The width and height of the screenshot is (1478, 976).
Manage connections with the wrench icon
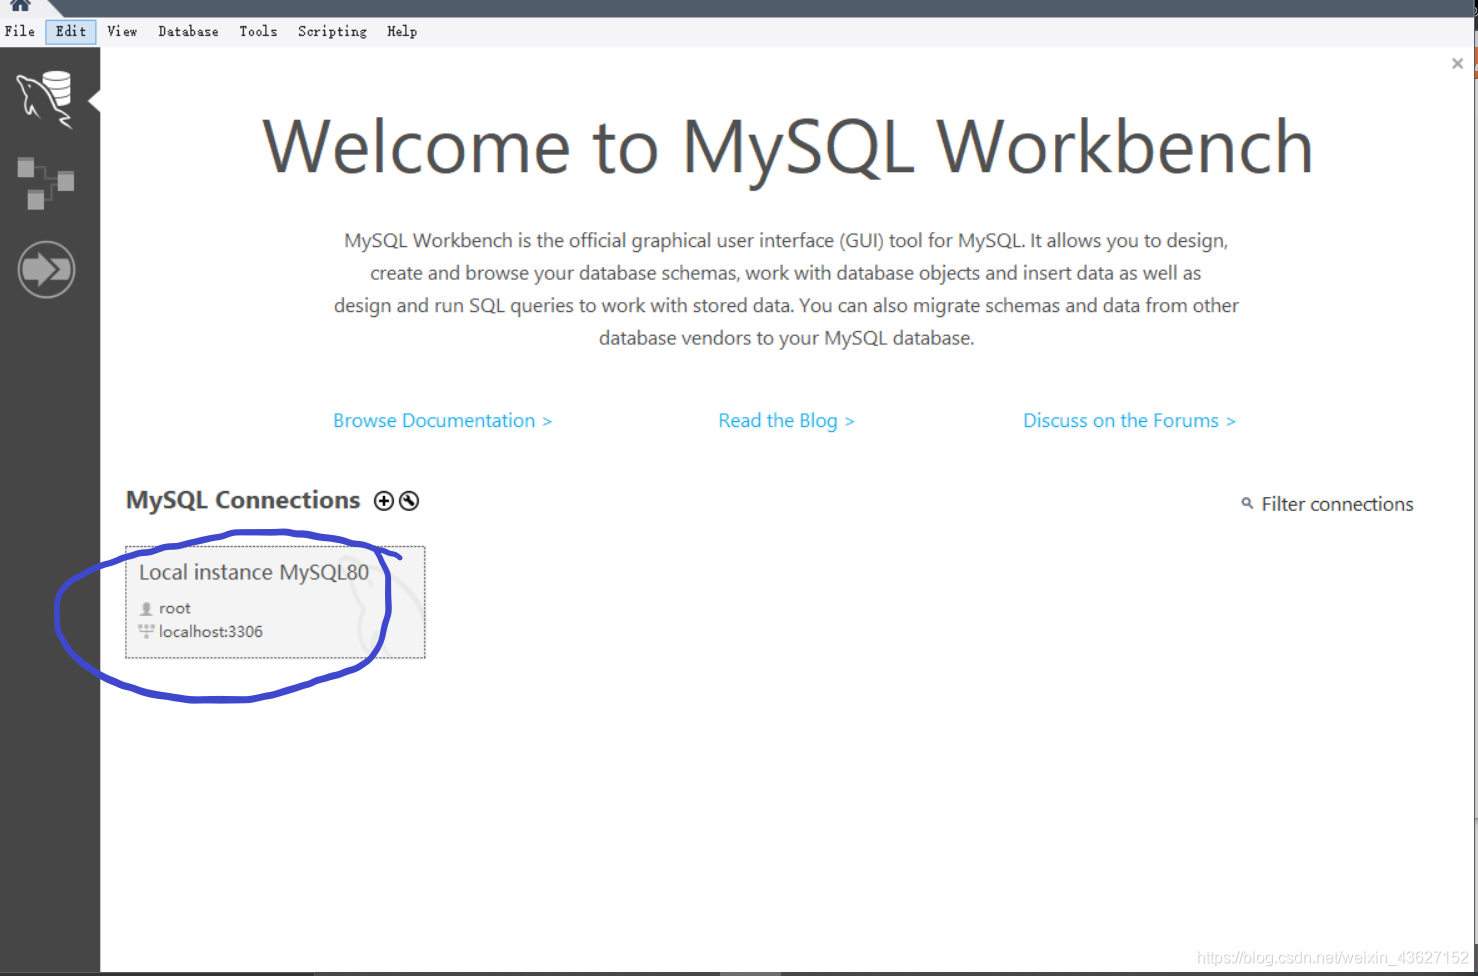[x=409, y=501]
